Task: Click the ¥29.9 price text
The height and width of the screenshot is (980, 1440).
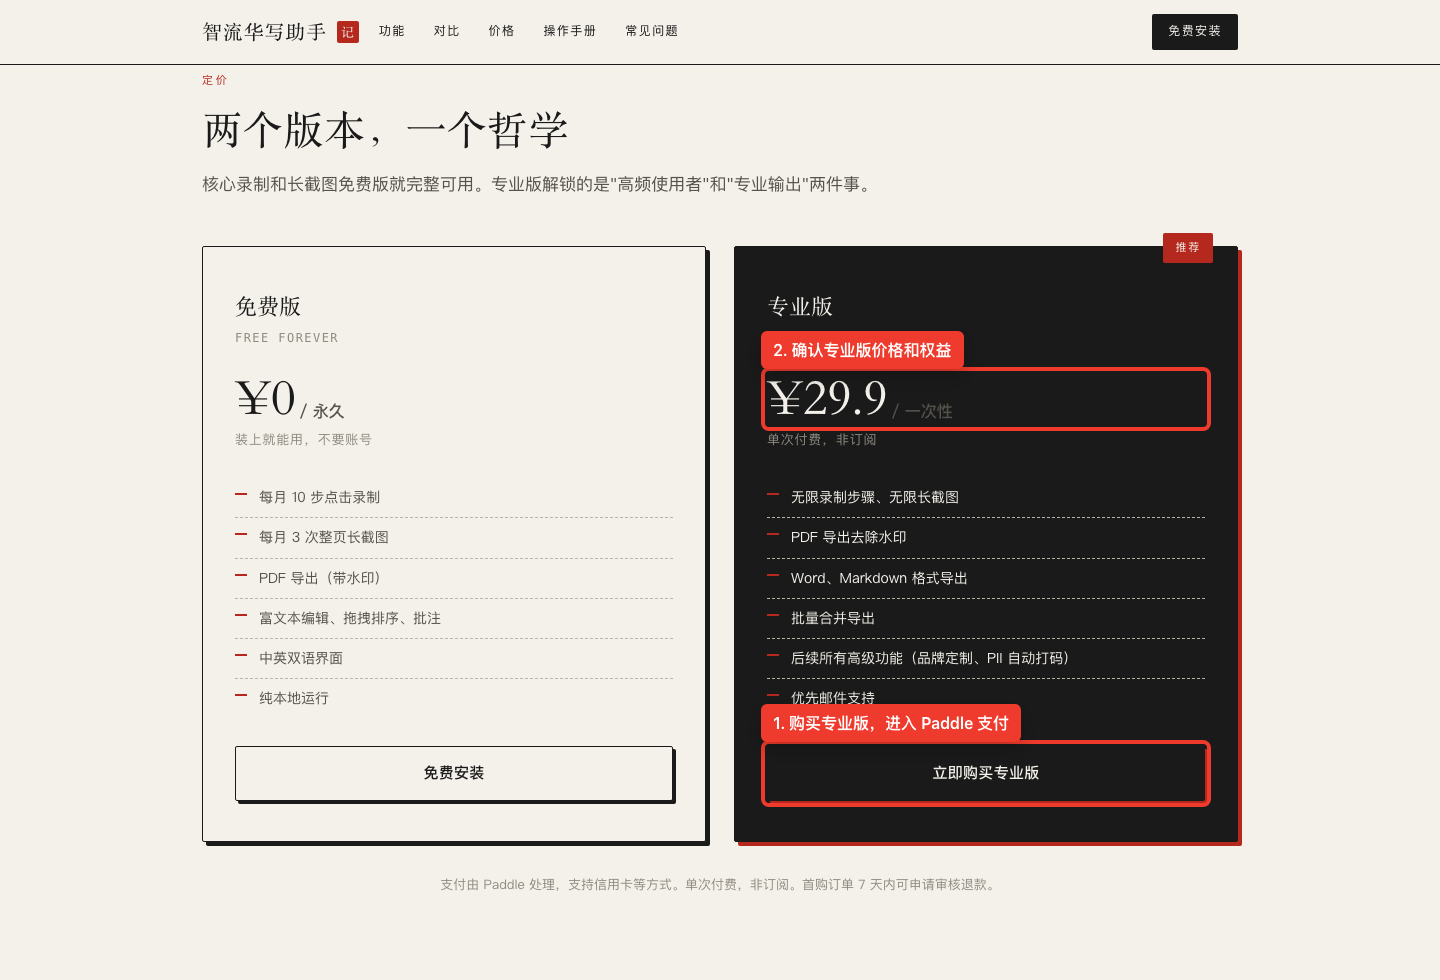Action: tap(827, 398)
